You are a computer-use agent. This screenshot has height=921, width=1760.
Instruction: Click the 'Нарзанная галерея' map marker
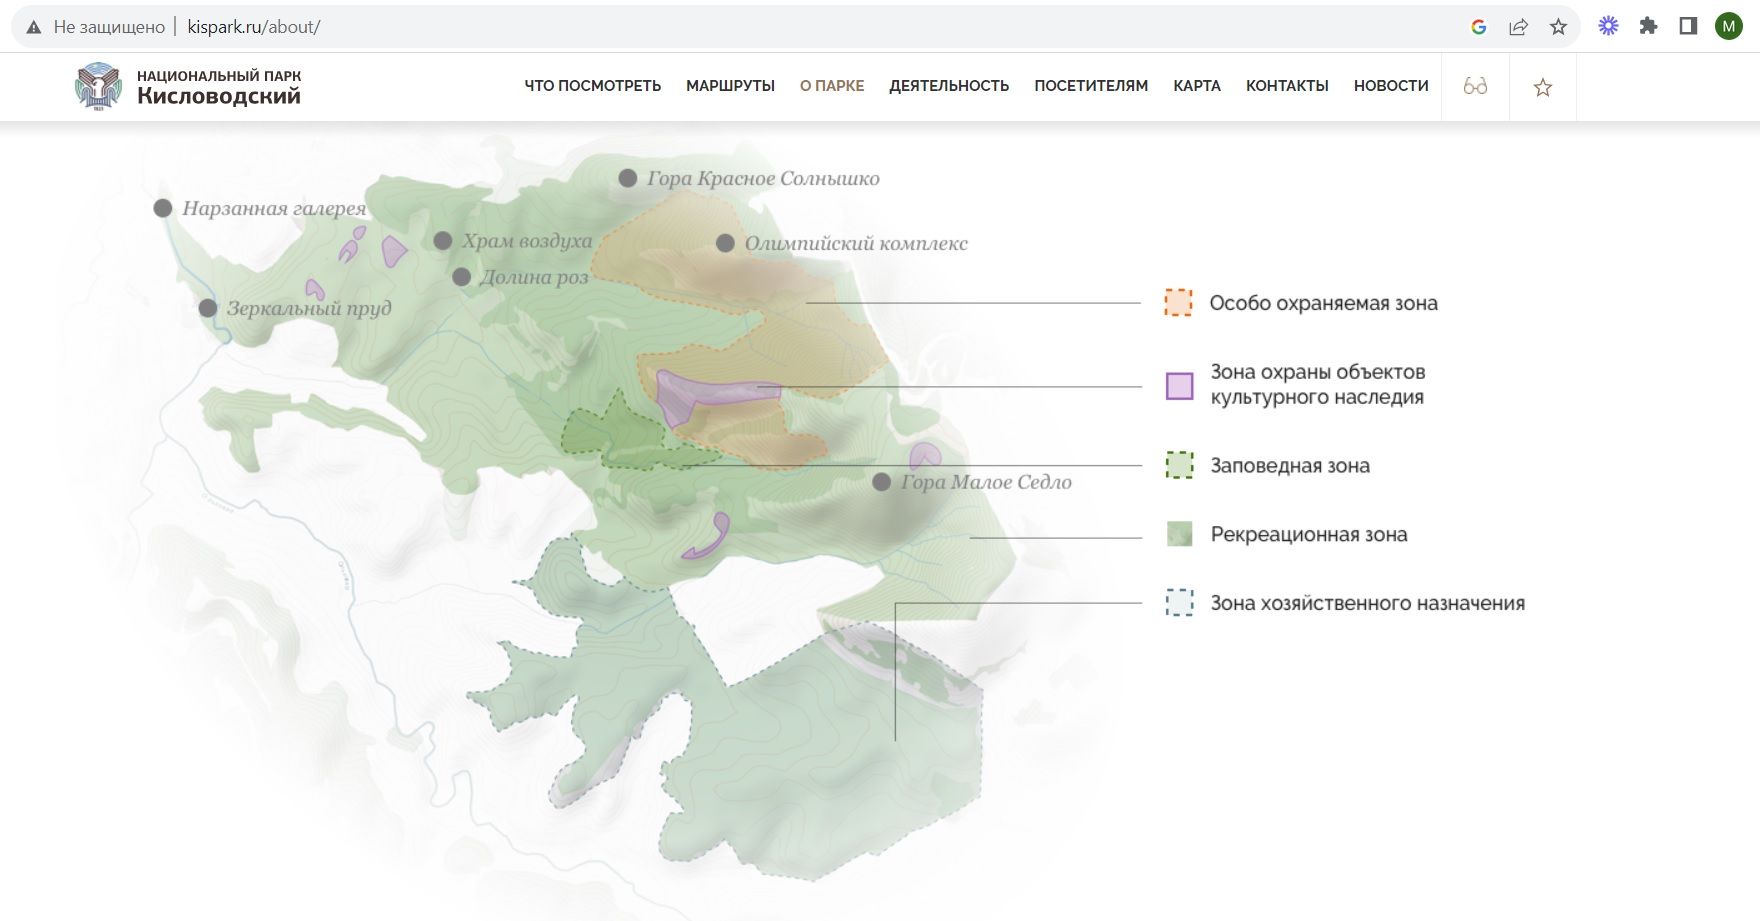click(x=163, y=208)
